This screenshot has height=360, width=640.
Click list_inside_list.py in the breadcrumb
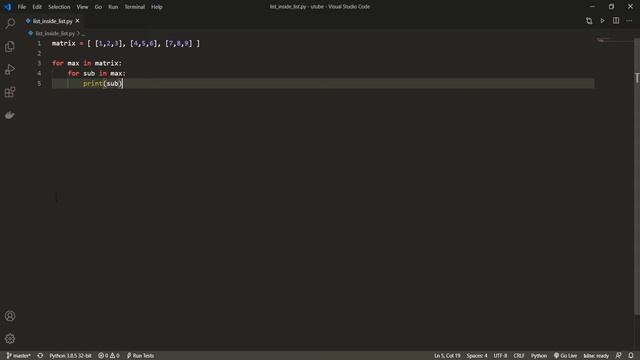pos(55,33)
